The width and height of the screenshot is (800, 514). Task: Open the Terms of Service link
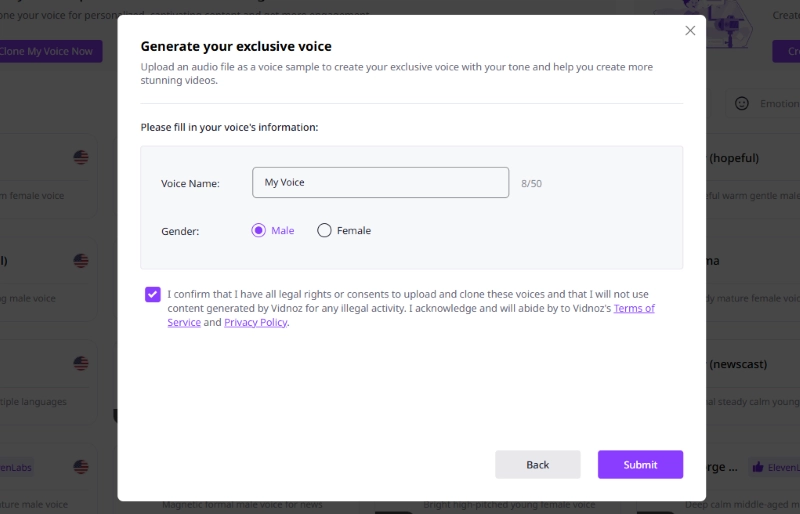634,308
